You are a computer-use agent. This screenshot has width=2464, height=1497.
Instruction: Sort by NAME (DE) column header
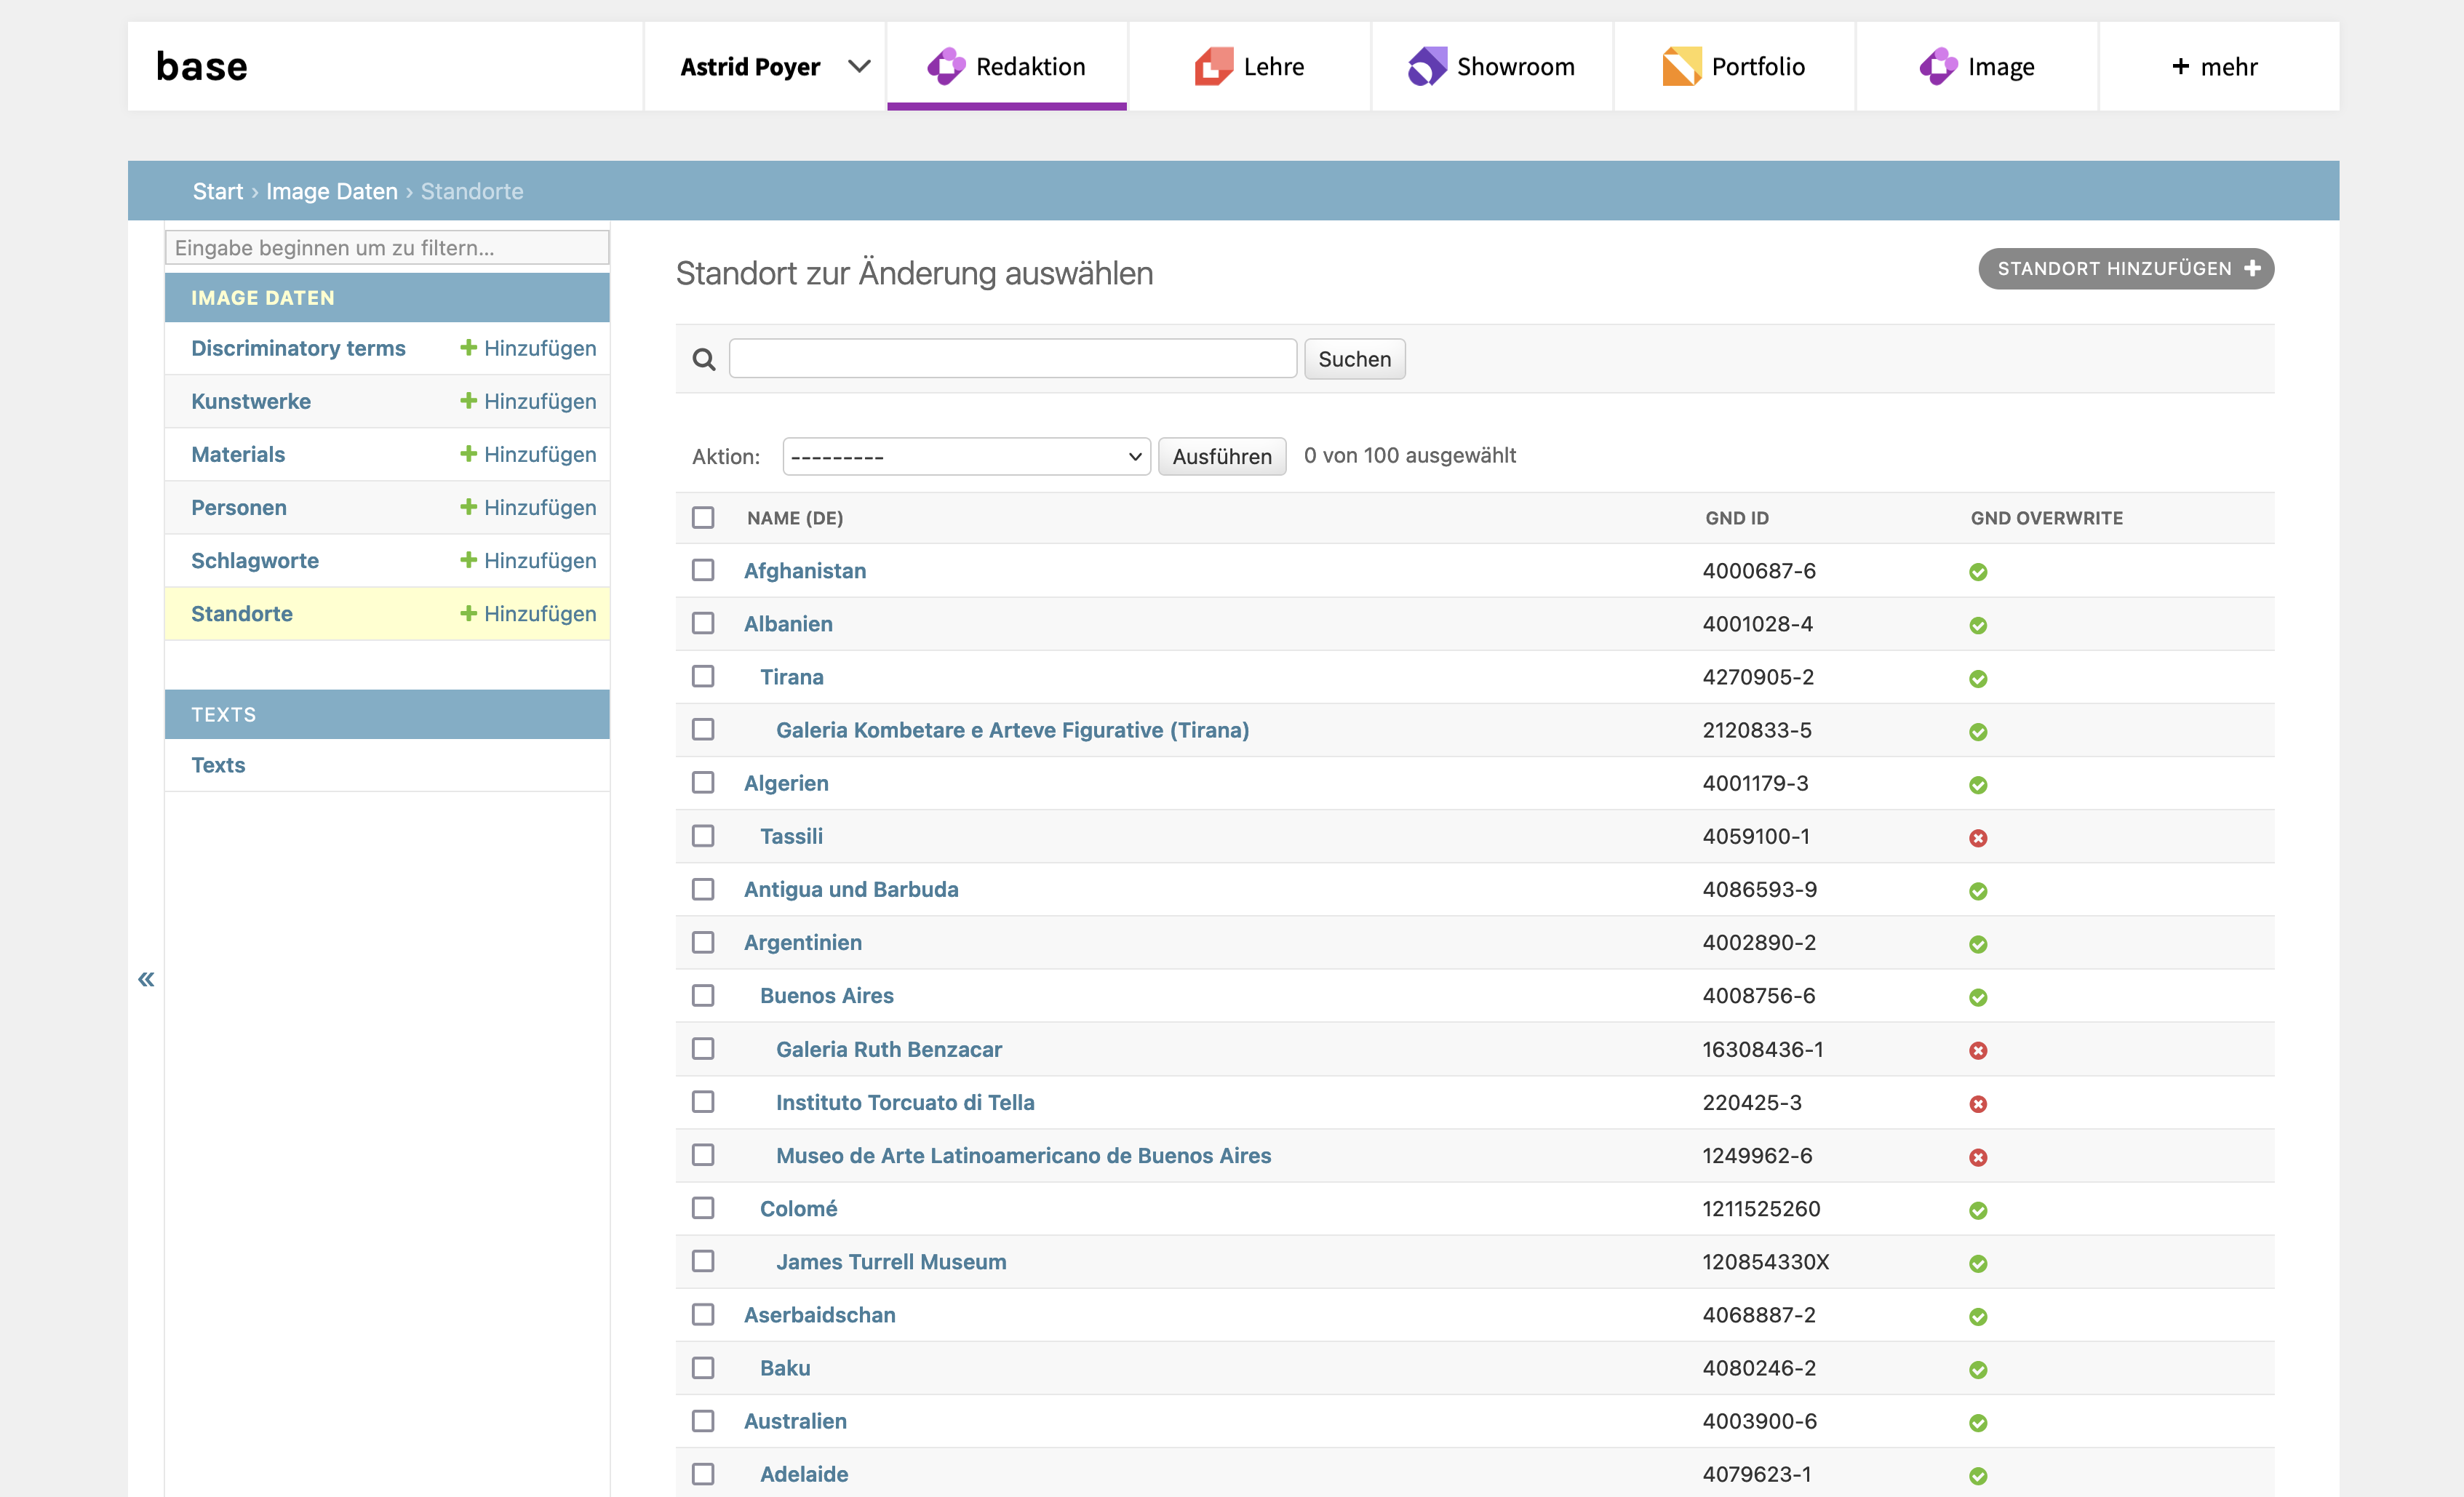pos(795,518)
